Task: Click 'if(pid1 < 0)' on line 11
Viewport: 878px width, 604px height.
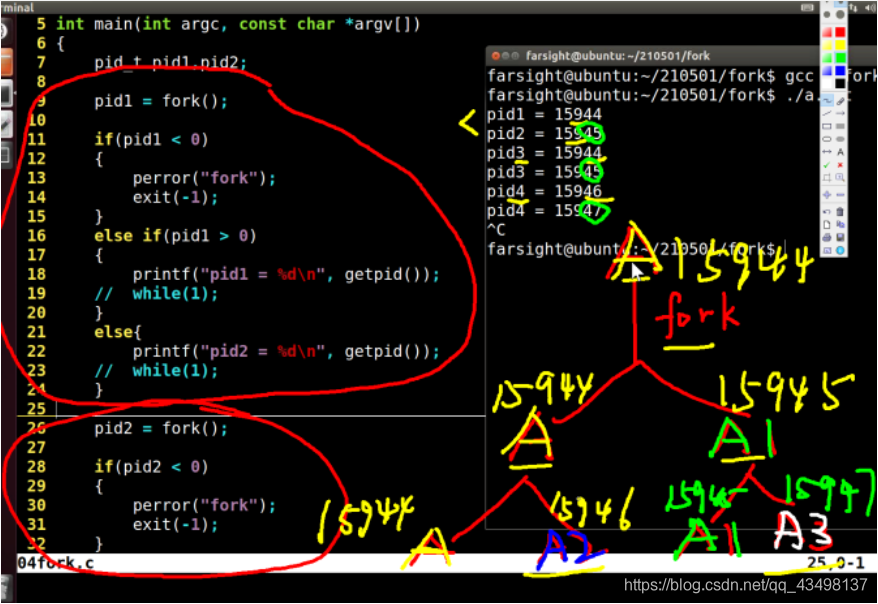Action: (x=151, y=139)
